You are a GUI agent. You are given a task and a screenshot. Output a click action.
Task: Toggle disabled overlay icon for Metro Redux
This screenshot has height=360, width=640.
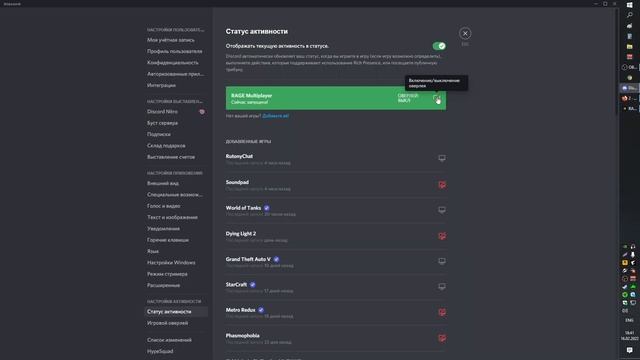(442, 312)
